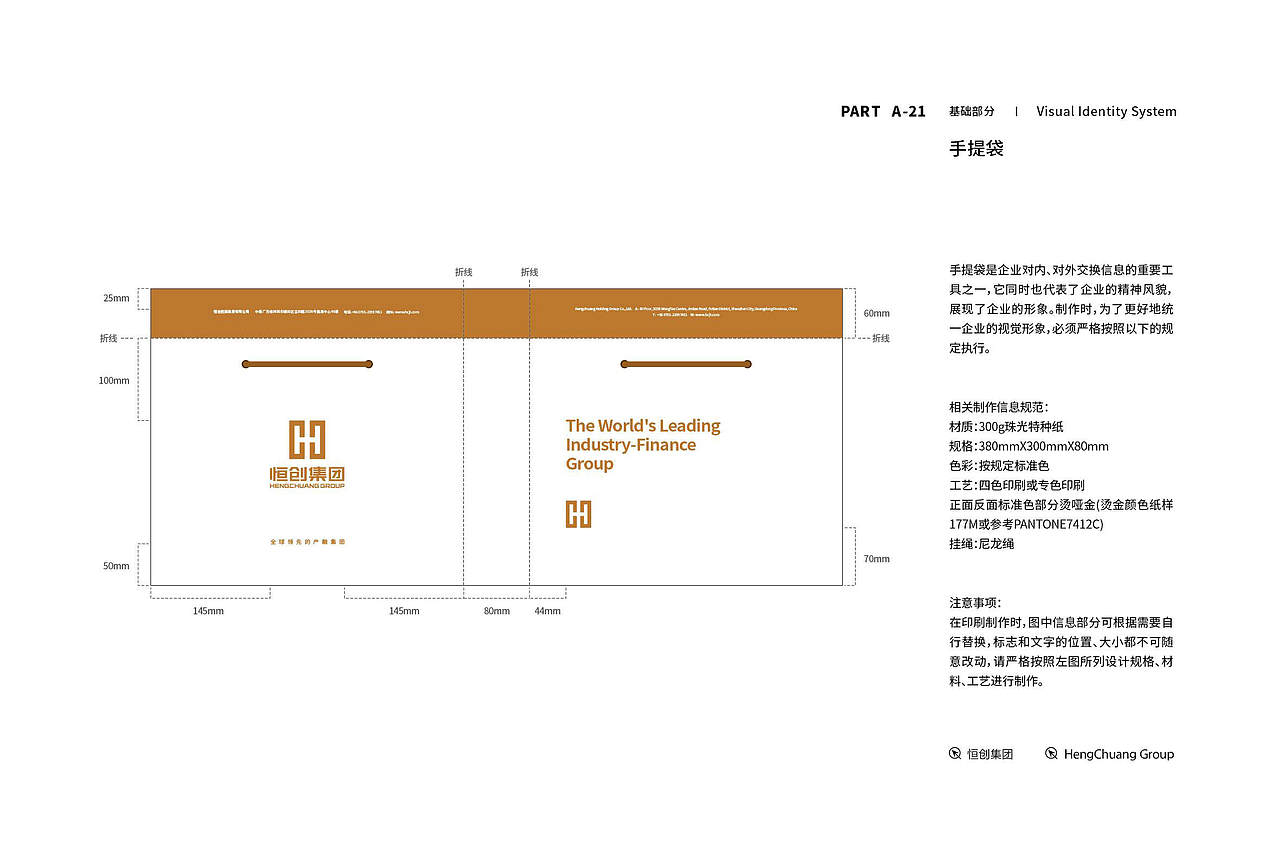Click the right bag handle rope graphic

coord(686,364)
